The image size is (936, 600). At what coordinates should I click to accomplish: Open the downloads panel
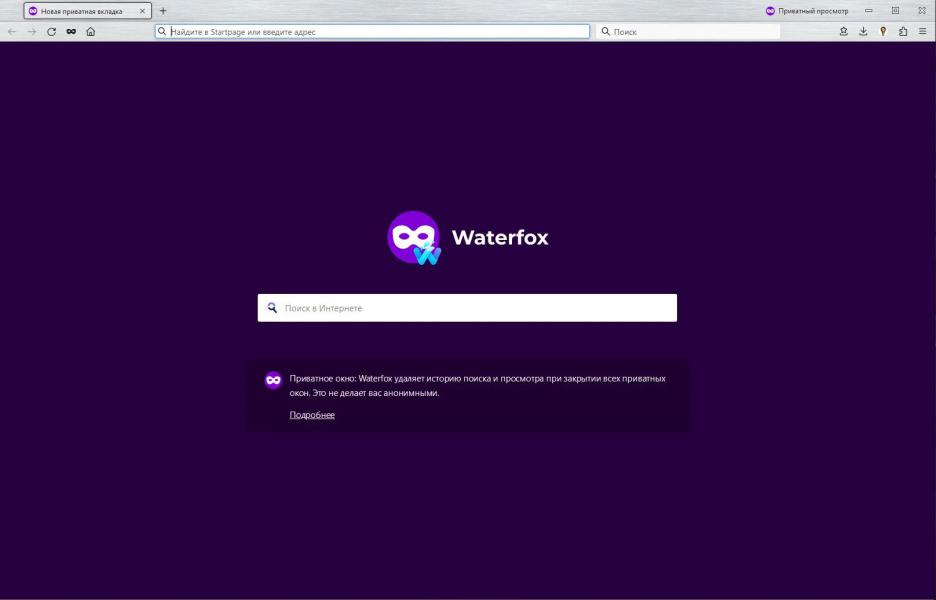point(863,32)
